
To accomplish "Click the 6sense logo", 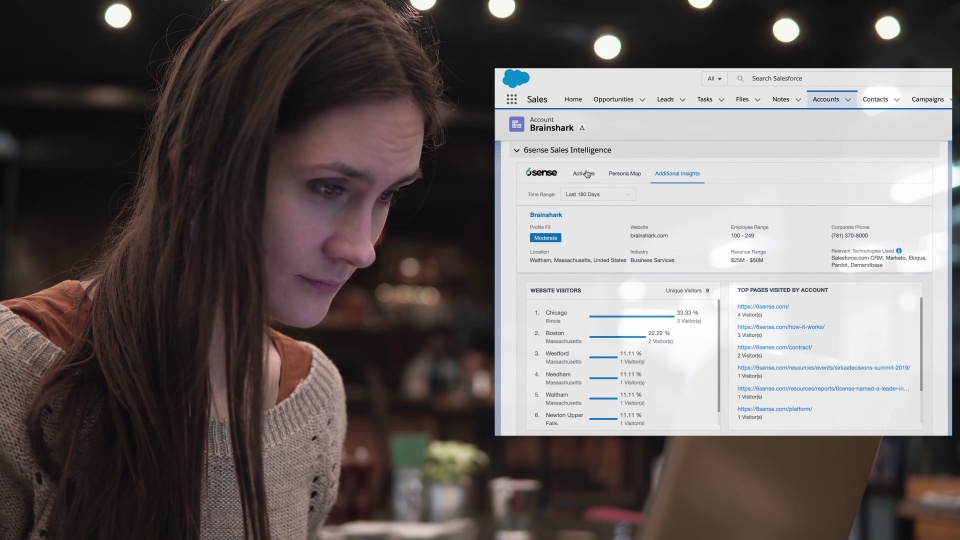I will 541,173.
